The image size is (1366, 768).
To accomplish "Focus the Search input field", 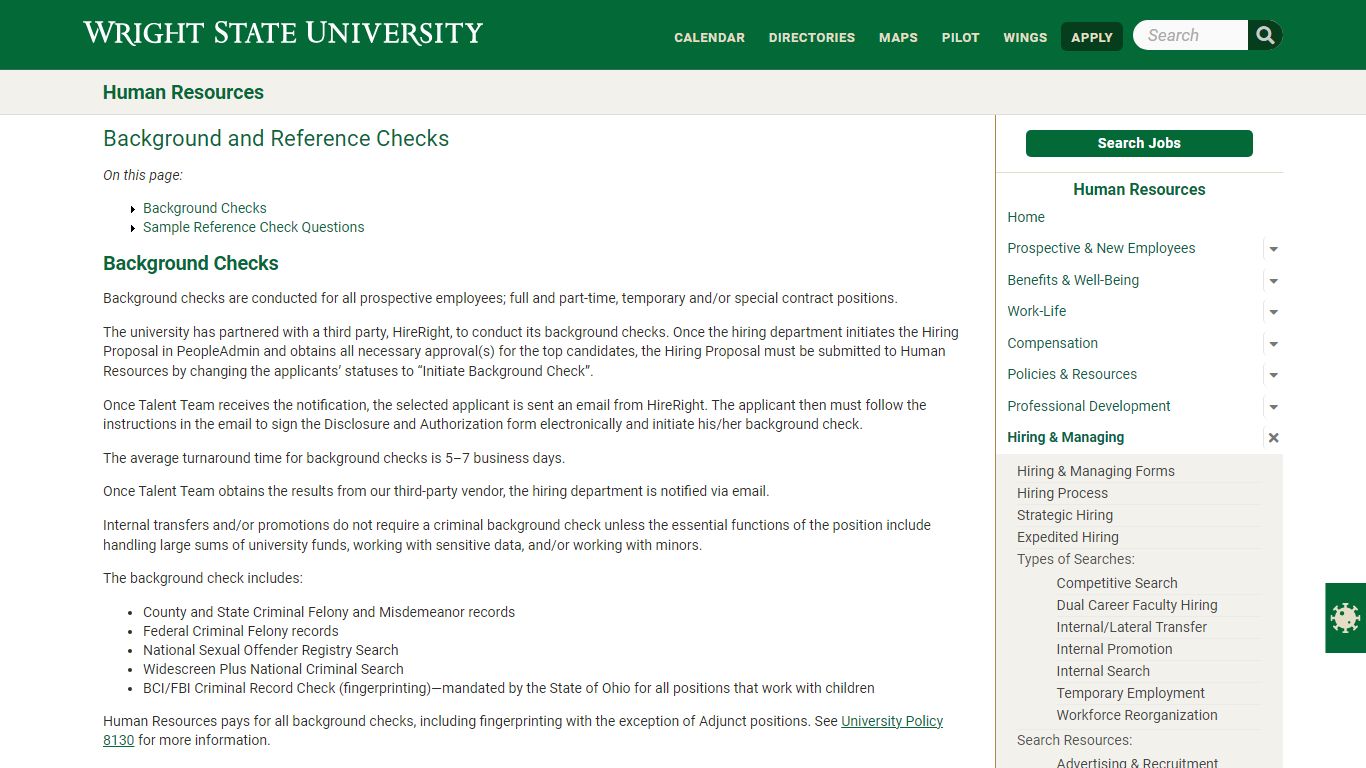I will (1191, 35).
